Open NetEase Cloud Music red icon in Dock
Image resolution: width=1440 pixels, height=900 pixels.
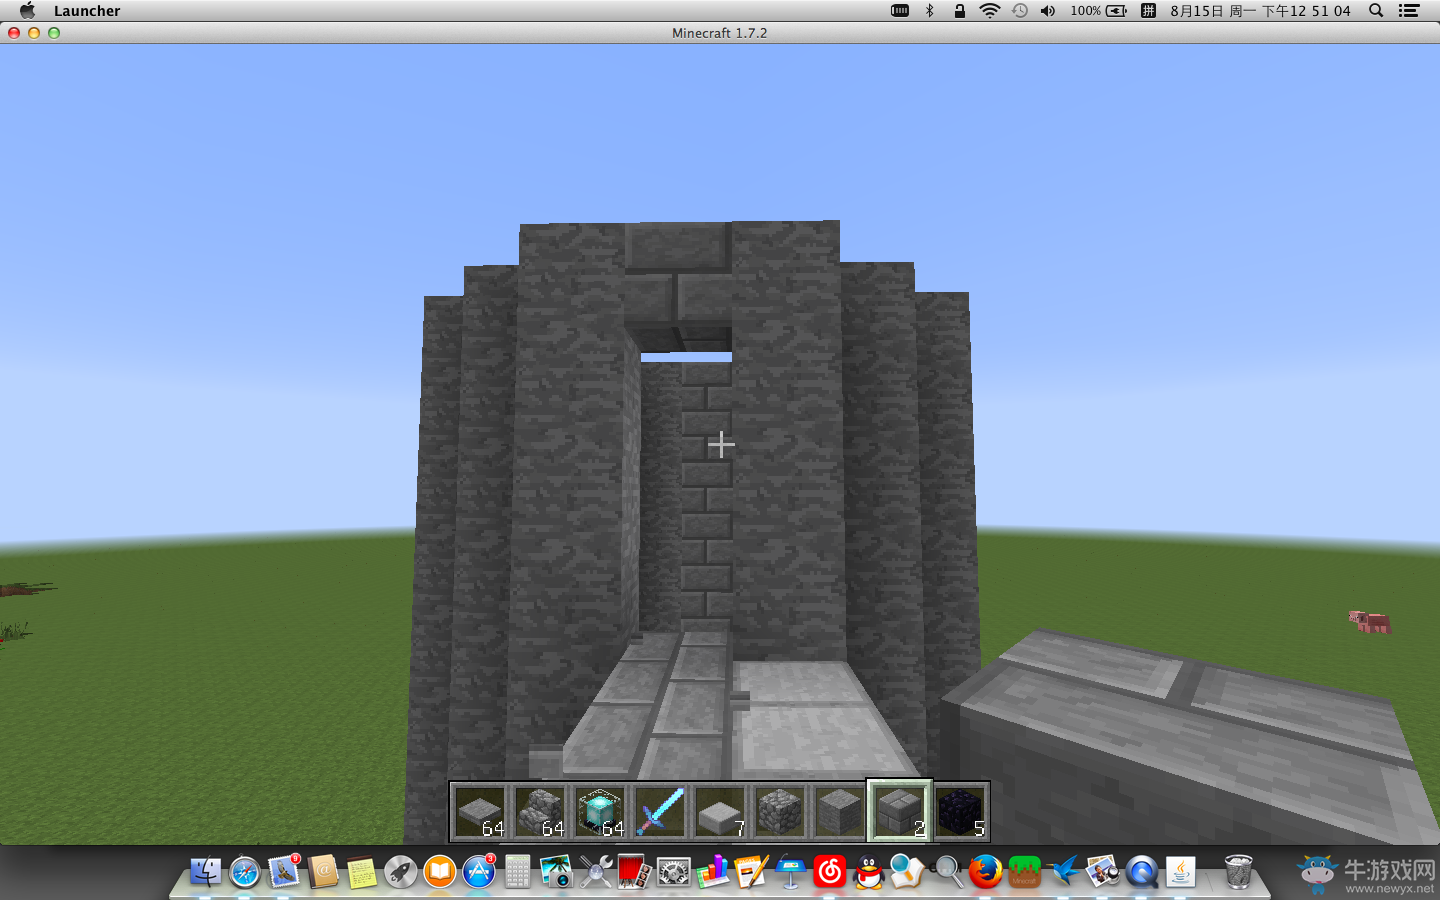point(830,871)
